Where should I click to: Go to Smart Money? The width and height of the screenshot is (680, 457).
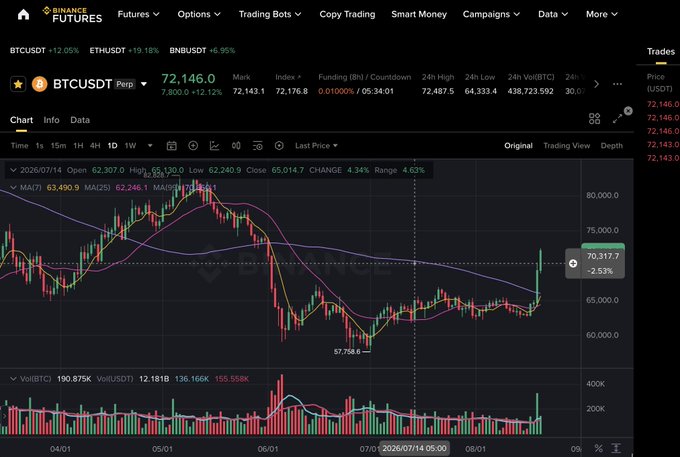(x=419, y=14)
